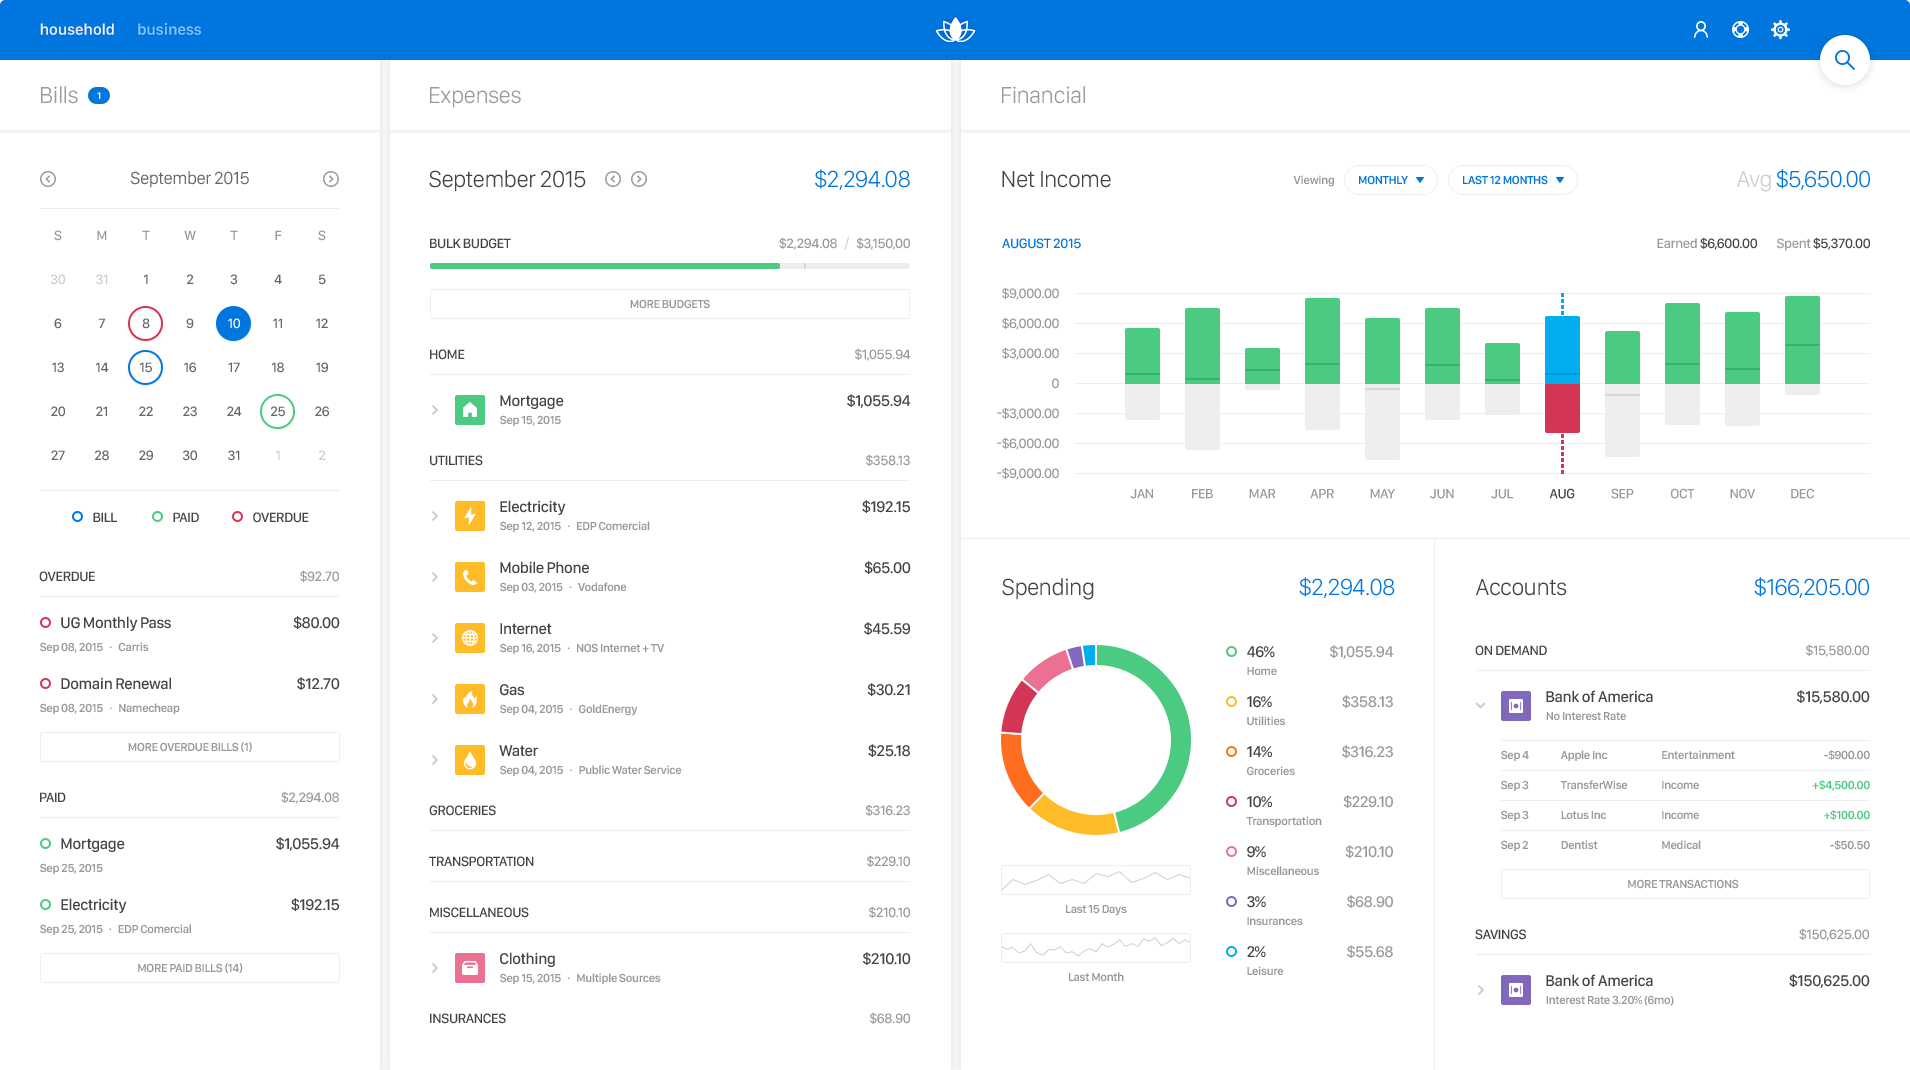Viewport: 1910px width, 1070px height.
Task: Click MORE OVERDUE BILLS (1) button
Action: tap(190, 747)
